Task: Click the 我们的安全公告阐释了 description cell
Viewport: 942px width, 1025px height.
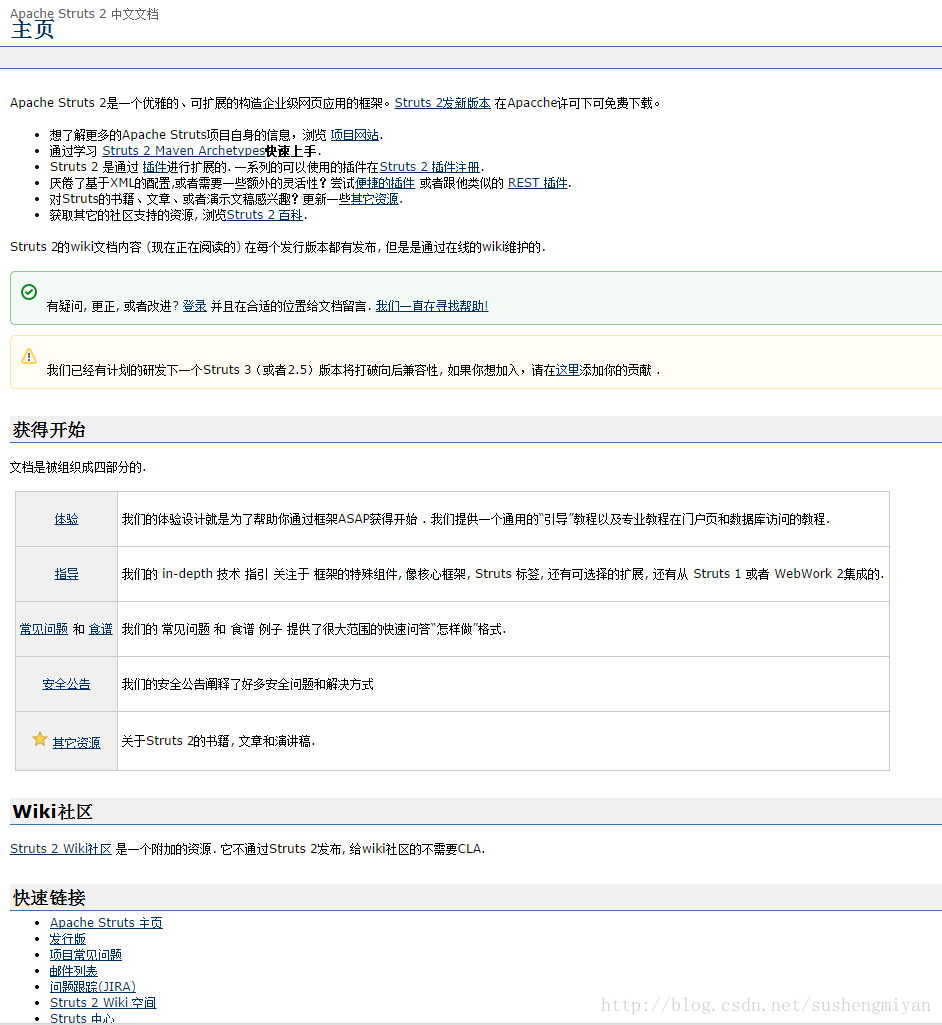Action: tap(503, 684)
